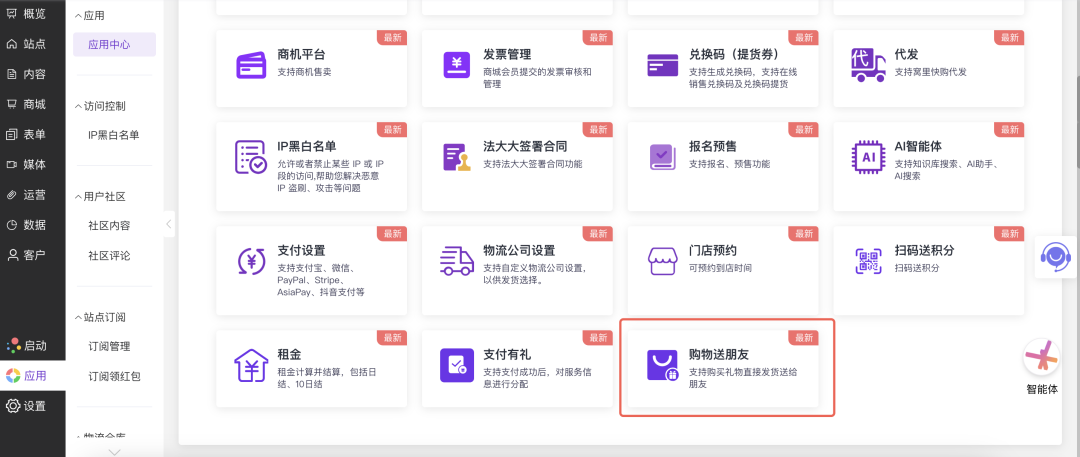Click the 扫码送积分 QR code icon

(867, 260)
